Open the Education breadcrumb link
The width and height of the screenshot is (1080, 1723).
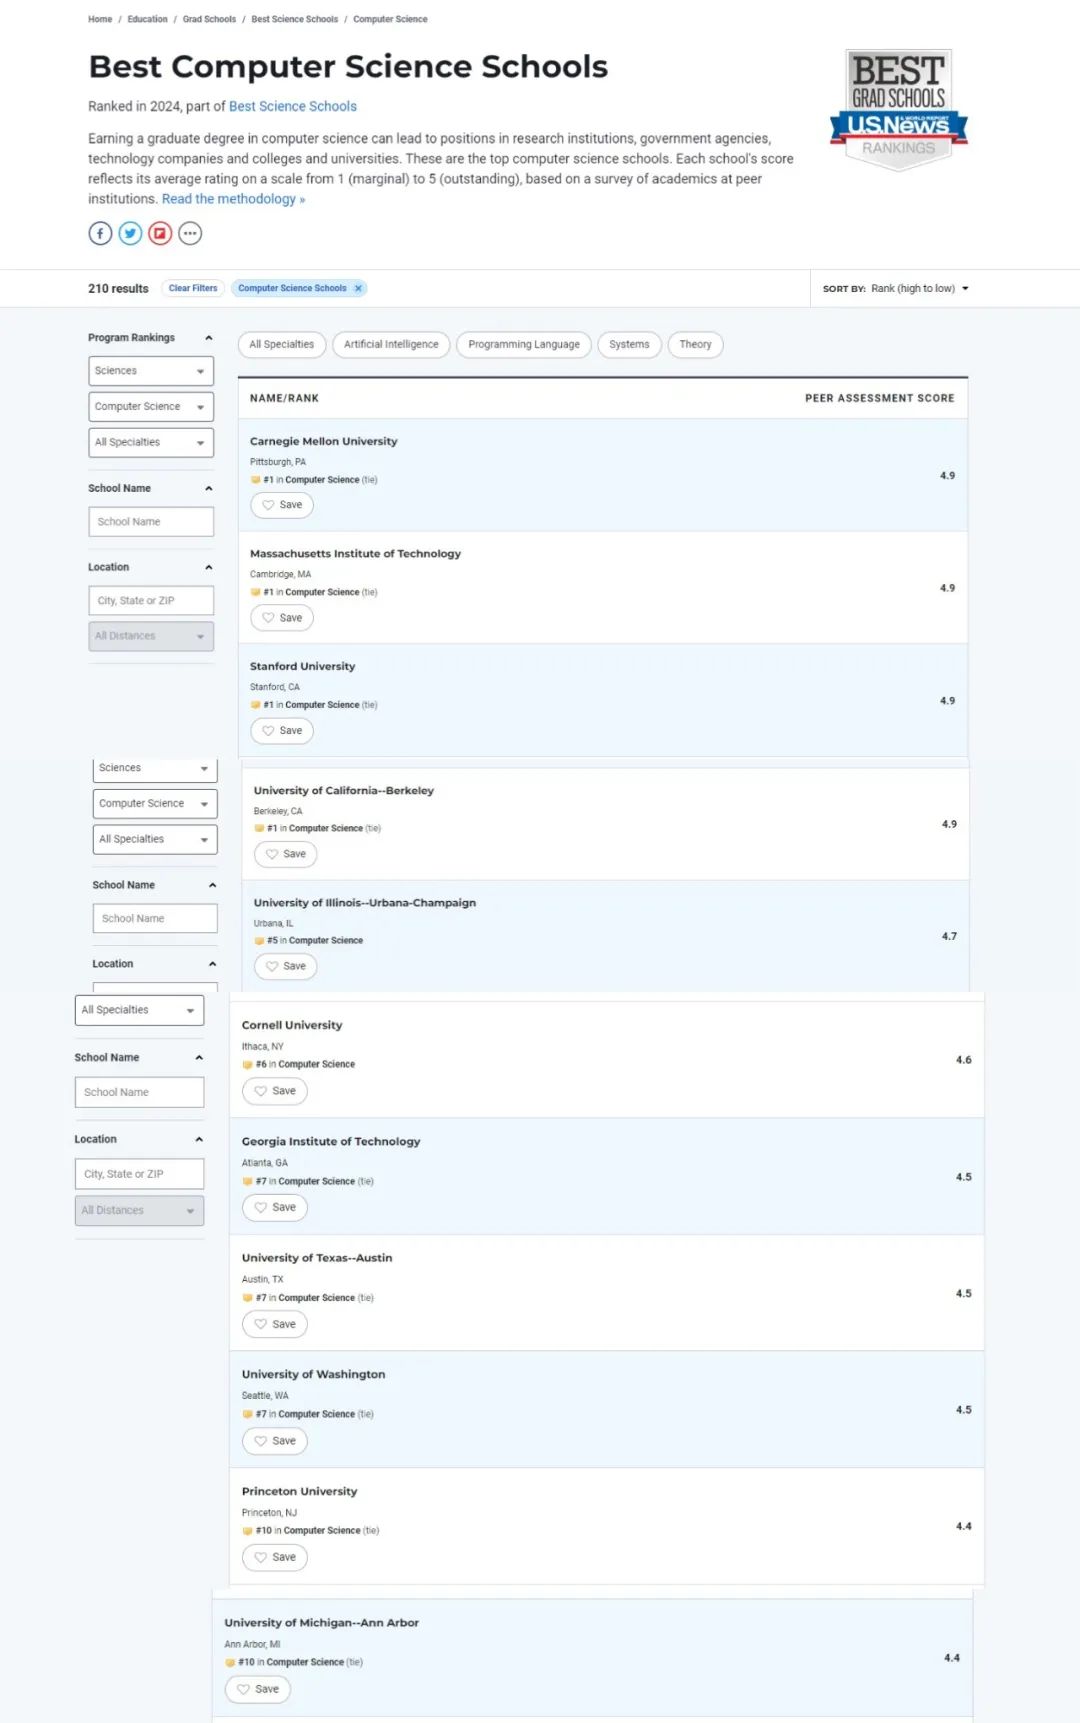tap(147, 19)
